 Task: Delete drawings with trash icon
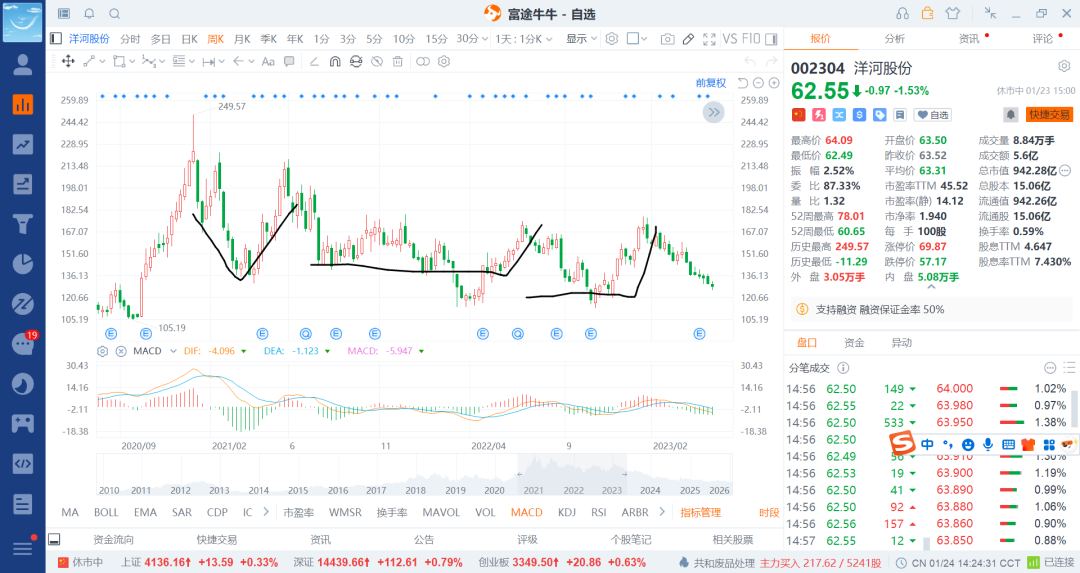pyautogui.click(x=397, y=61)
